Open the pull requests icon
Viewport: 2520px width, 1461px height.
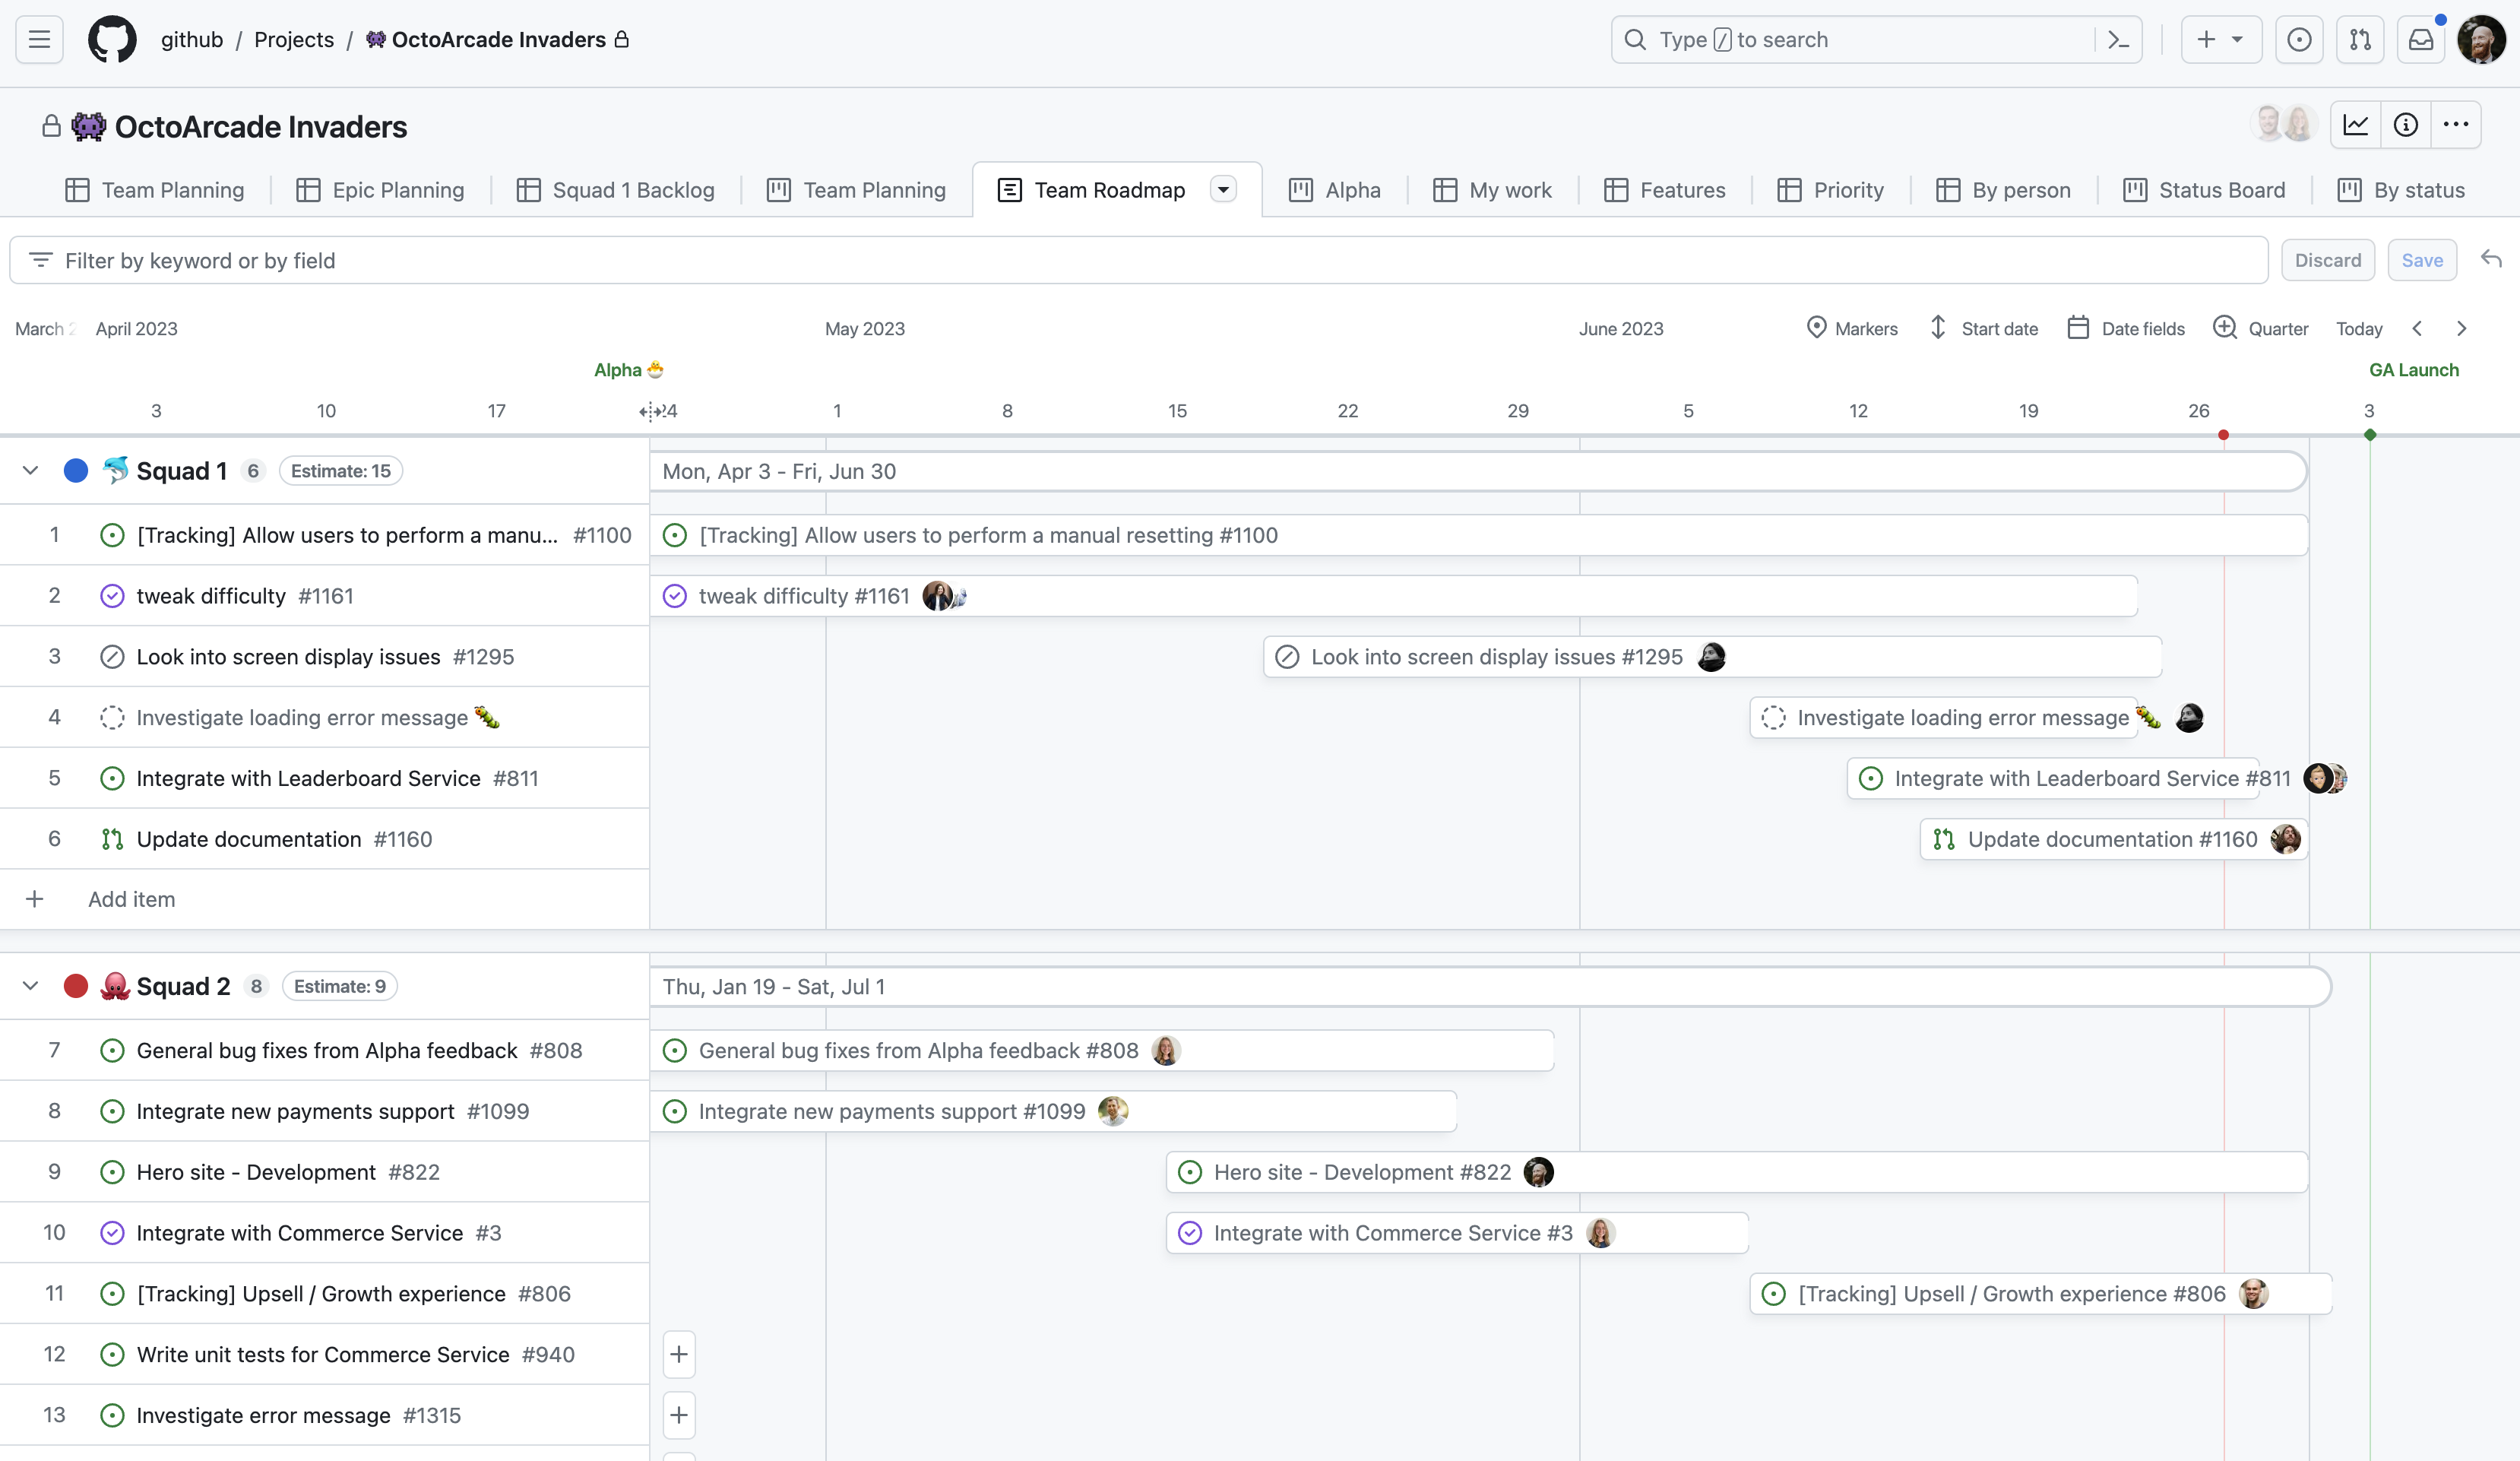click(2360, 39)
